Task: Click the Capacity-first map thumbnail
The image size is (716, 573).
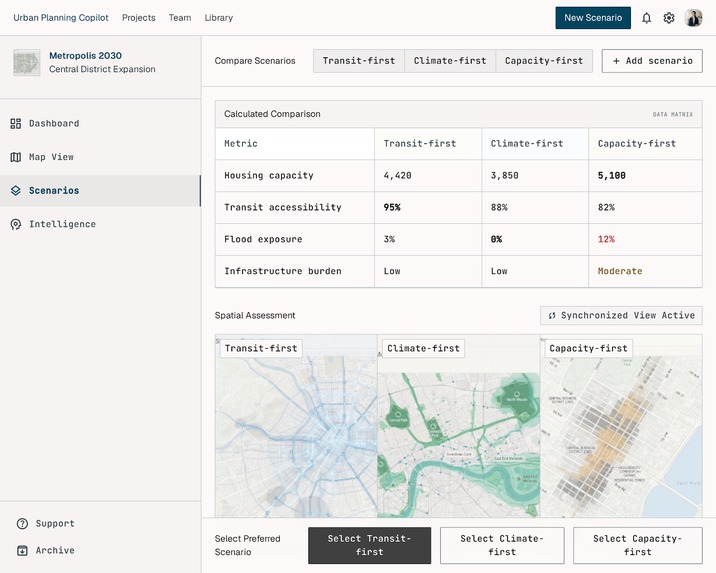Action: [621, 426]
